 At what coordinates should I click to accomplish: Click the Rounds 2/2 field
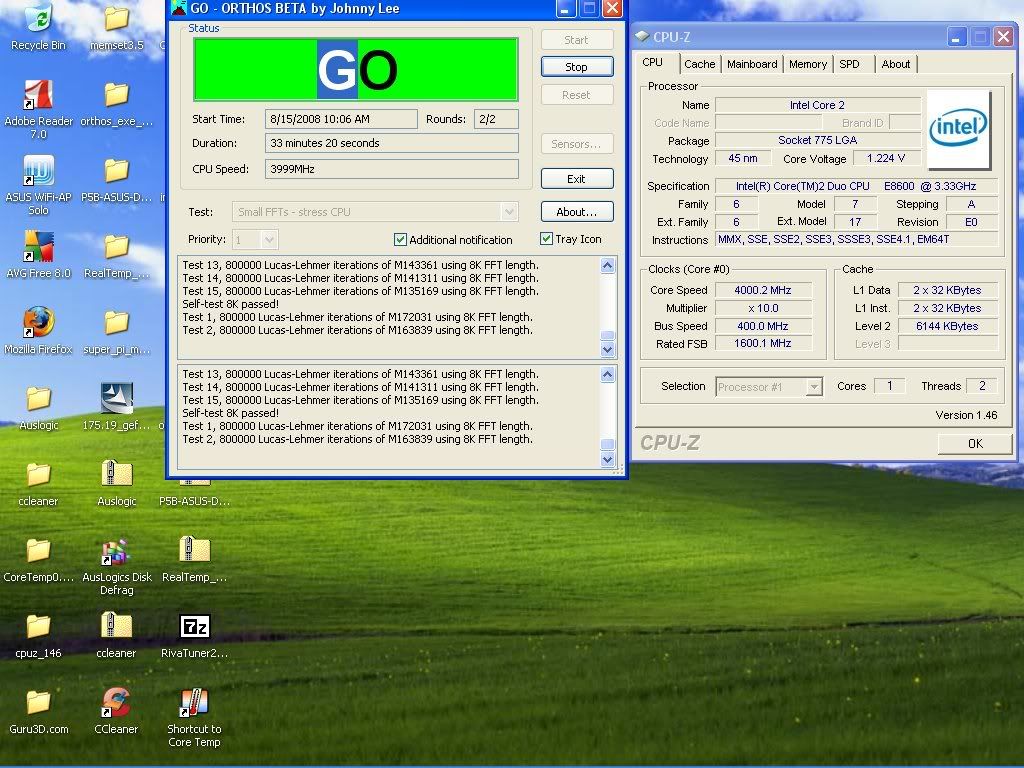click(496, 119)
